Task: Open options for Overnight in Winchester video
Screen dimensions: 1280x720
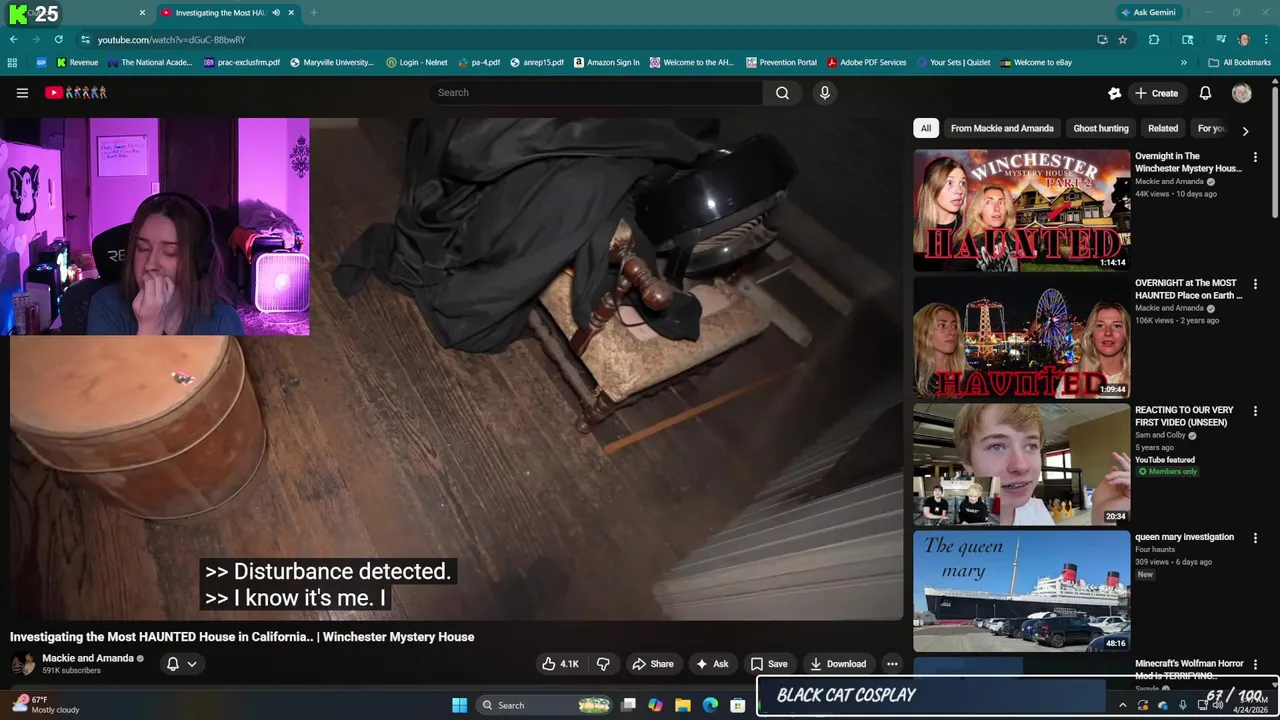Action: 1255,157
